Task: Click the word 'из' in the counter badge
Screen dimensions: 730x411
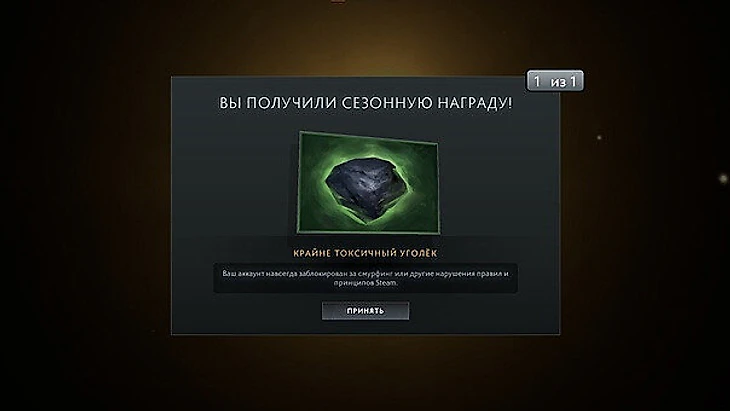Action: pyautogui.click(x=558, y=82)
